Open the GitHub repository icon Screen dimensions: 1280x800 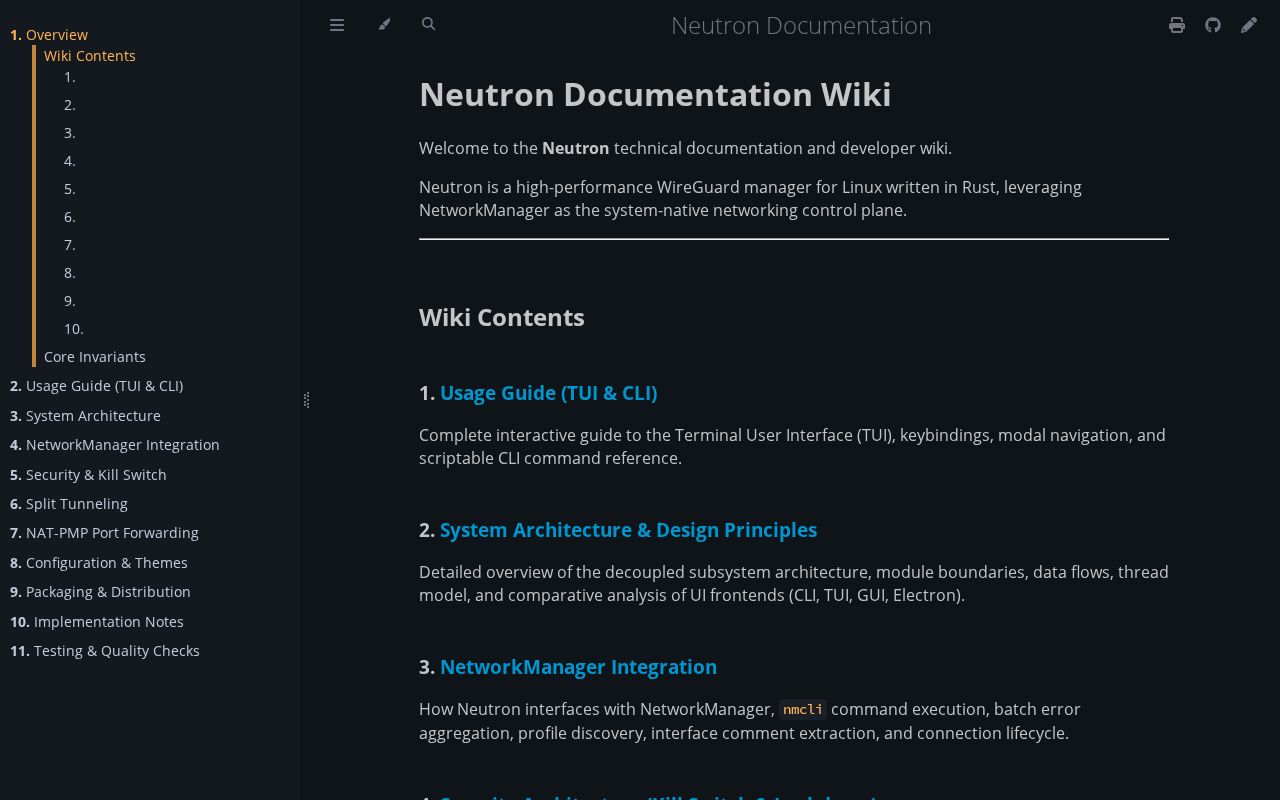coord(1213,25)
